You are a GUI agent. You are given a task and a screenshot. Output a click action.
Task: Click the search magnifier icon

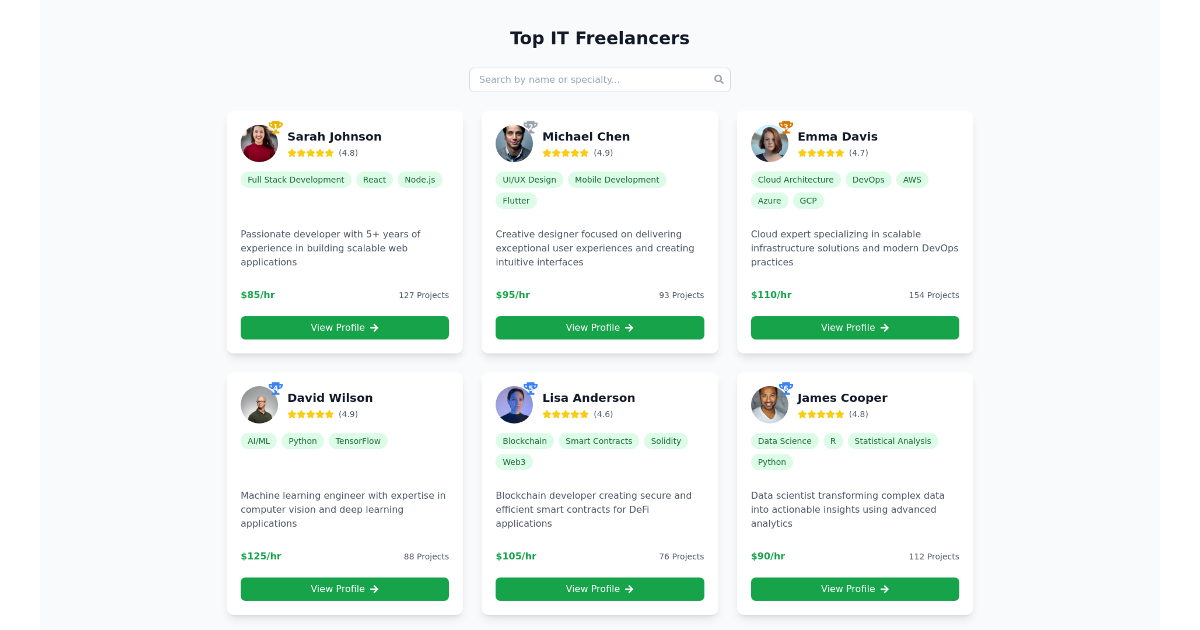719,79
